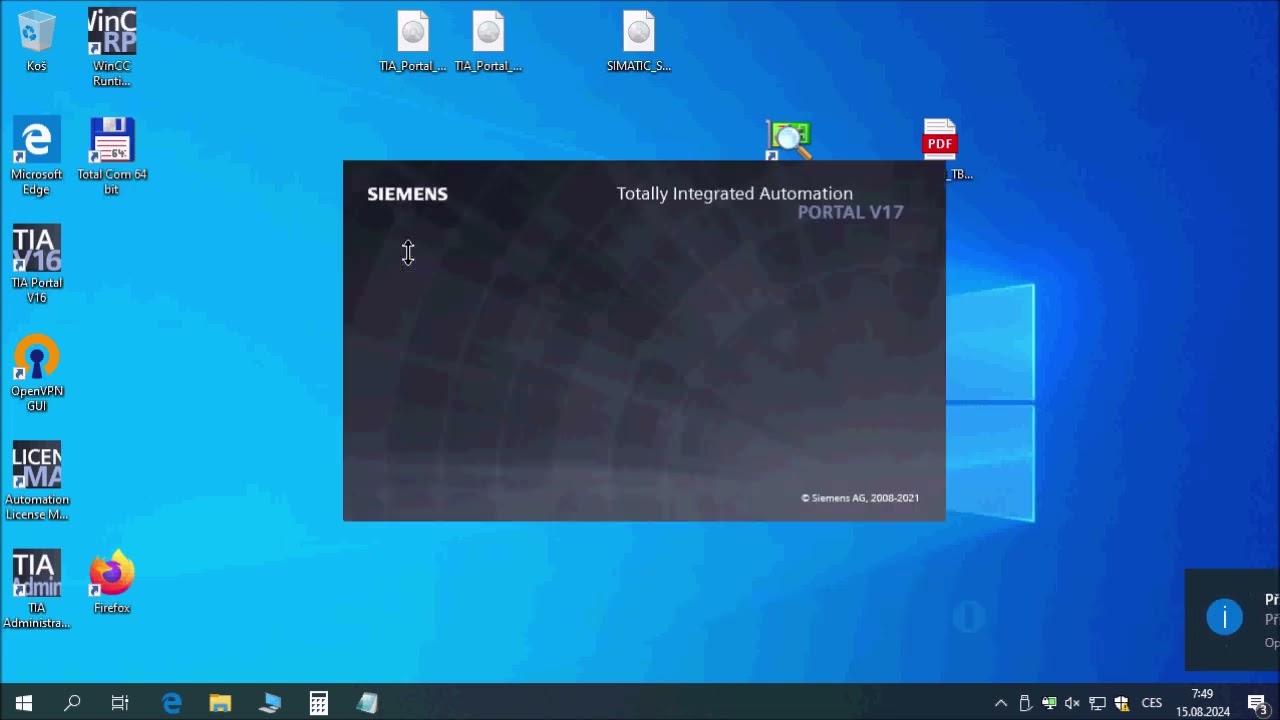Select the SIMATIC_S file on desktop
The image size is (1280, 720).
tap(639, 41)
